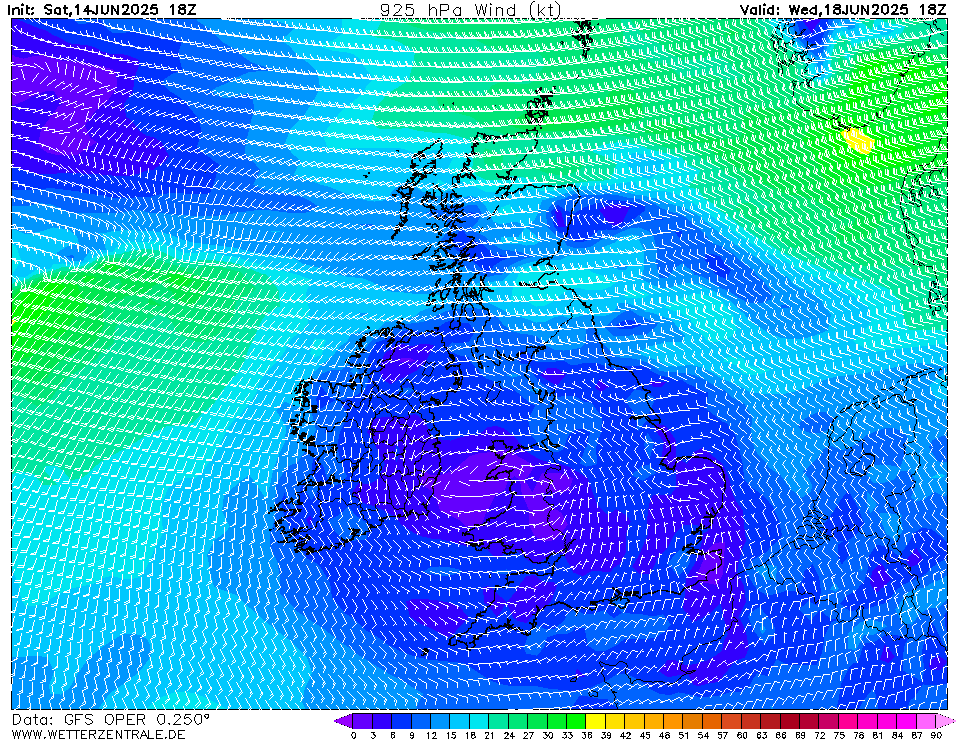
Task: Click the yellow wind maximum patch near Norway
Action: coord(858,141)
